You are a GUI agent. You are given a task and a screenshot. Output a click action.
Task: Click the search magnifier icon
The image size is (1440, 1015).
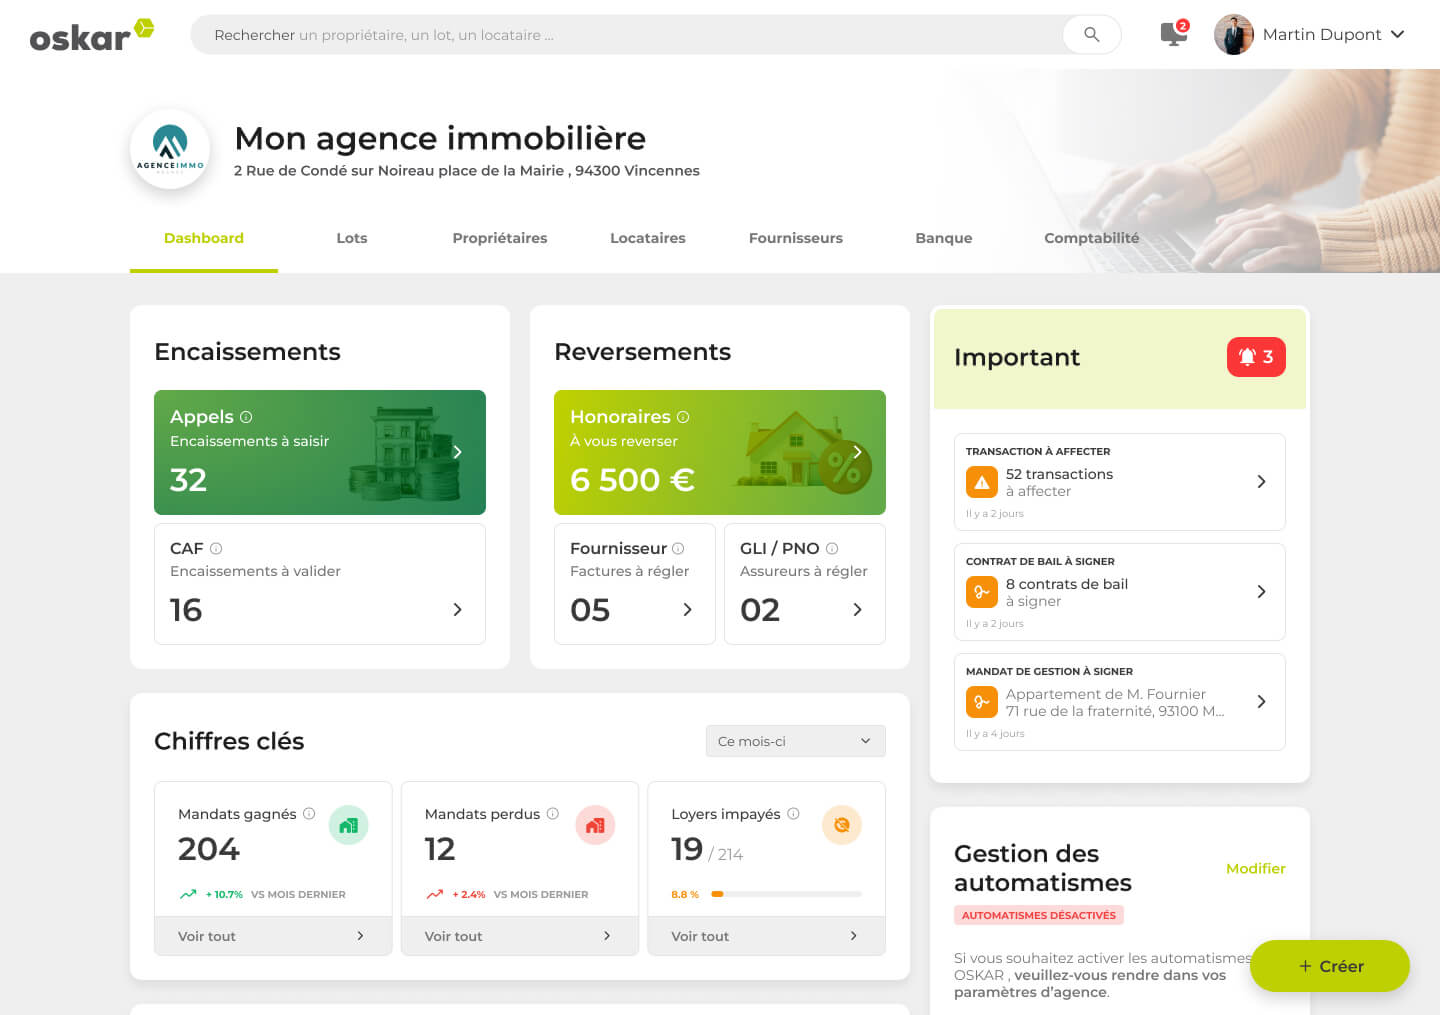(1091, 34)
